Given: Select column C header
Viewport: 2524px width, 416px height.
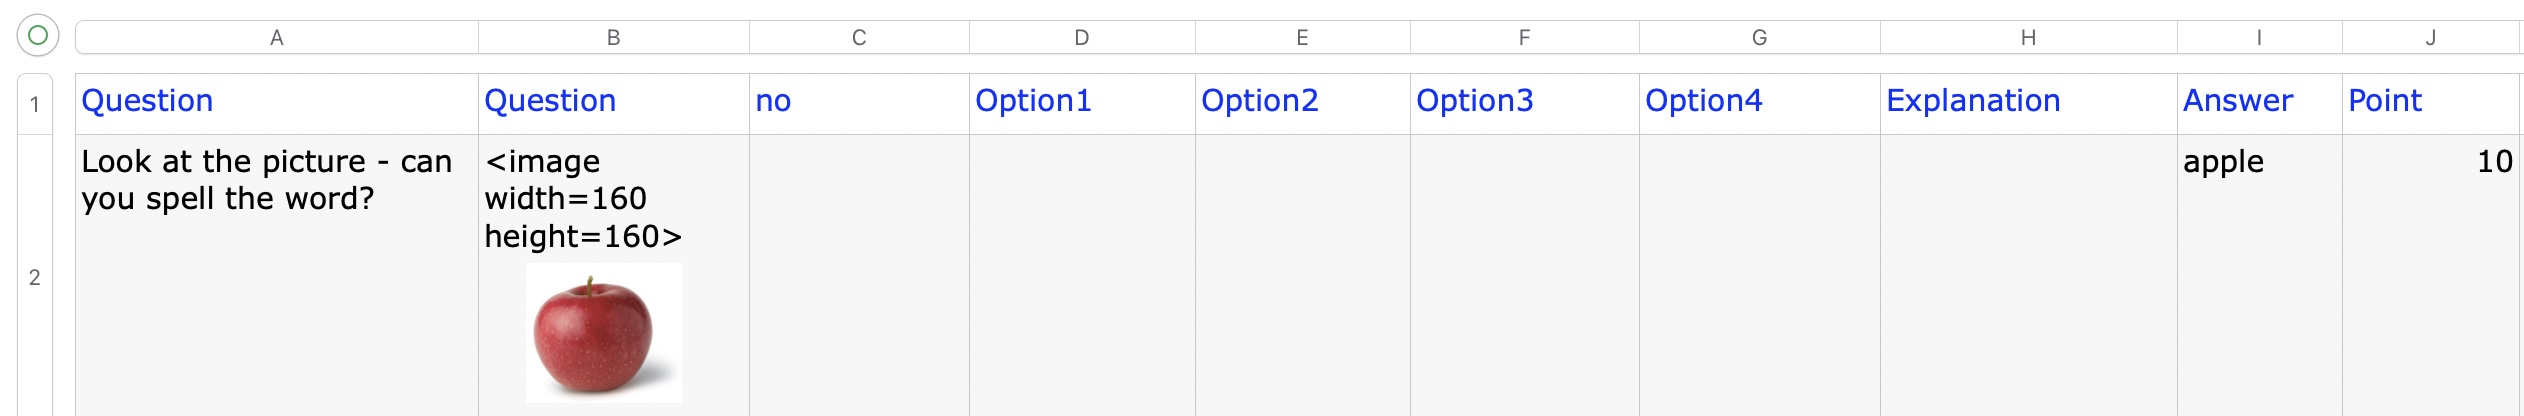Looking at the screenshot, I should pyautogui.click(x=859, y=38).
